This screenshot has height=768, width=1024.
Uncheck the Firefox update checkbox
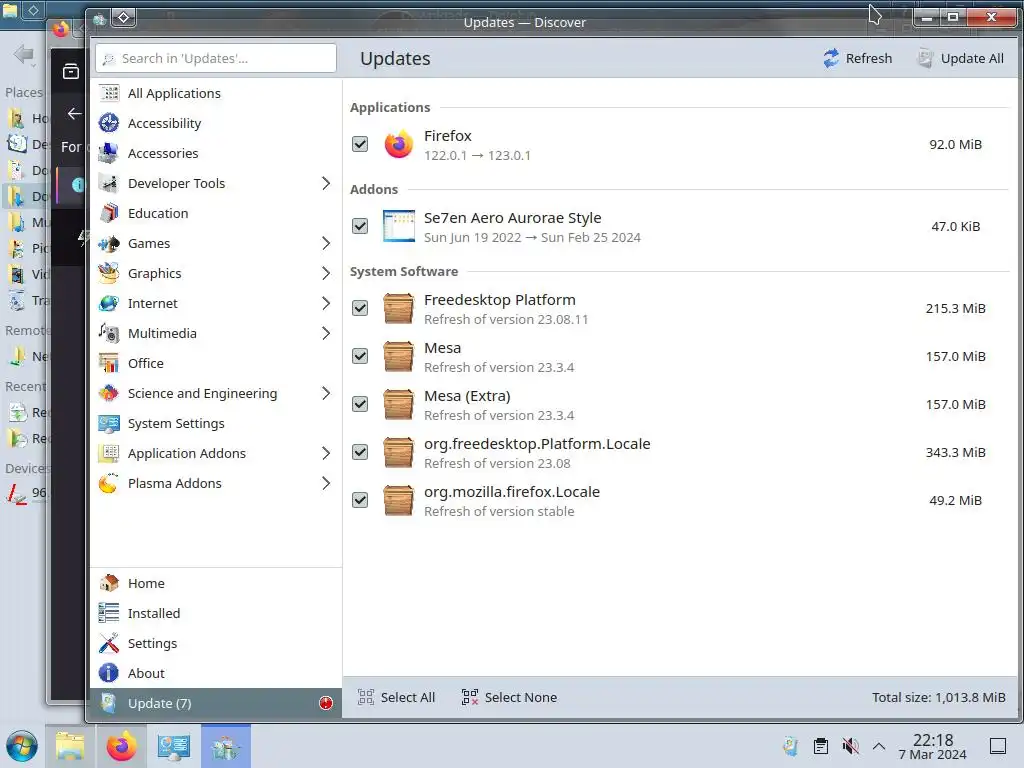360,144
